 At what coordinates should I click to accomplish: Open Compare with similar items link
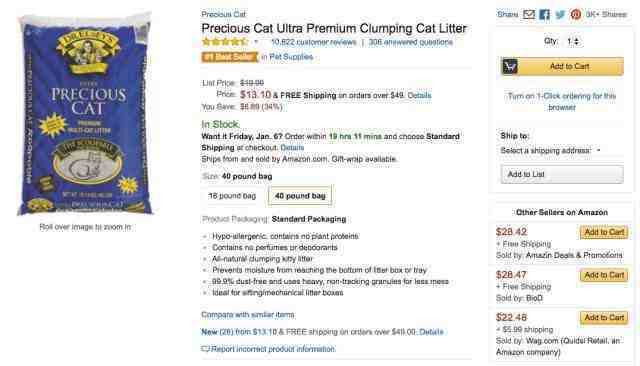click(248, 315)
